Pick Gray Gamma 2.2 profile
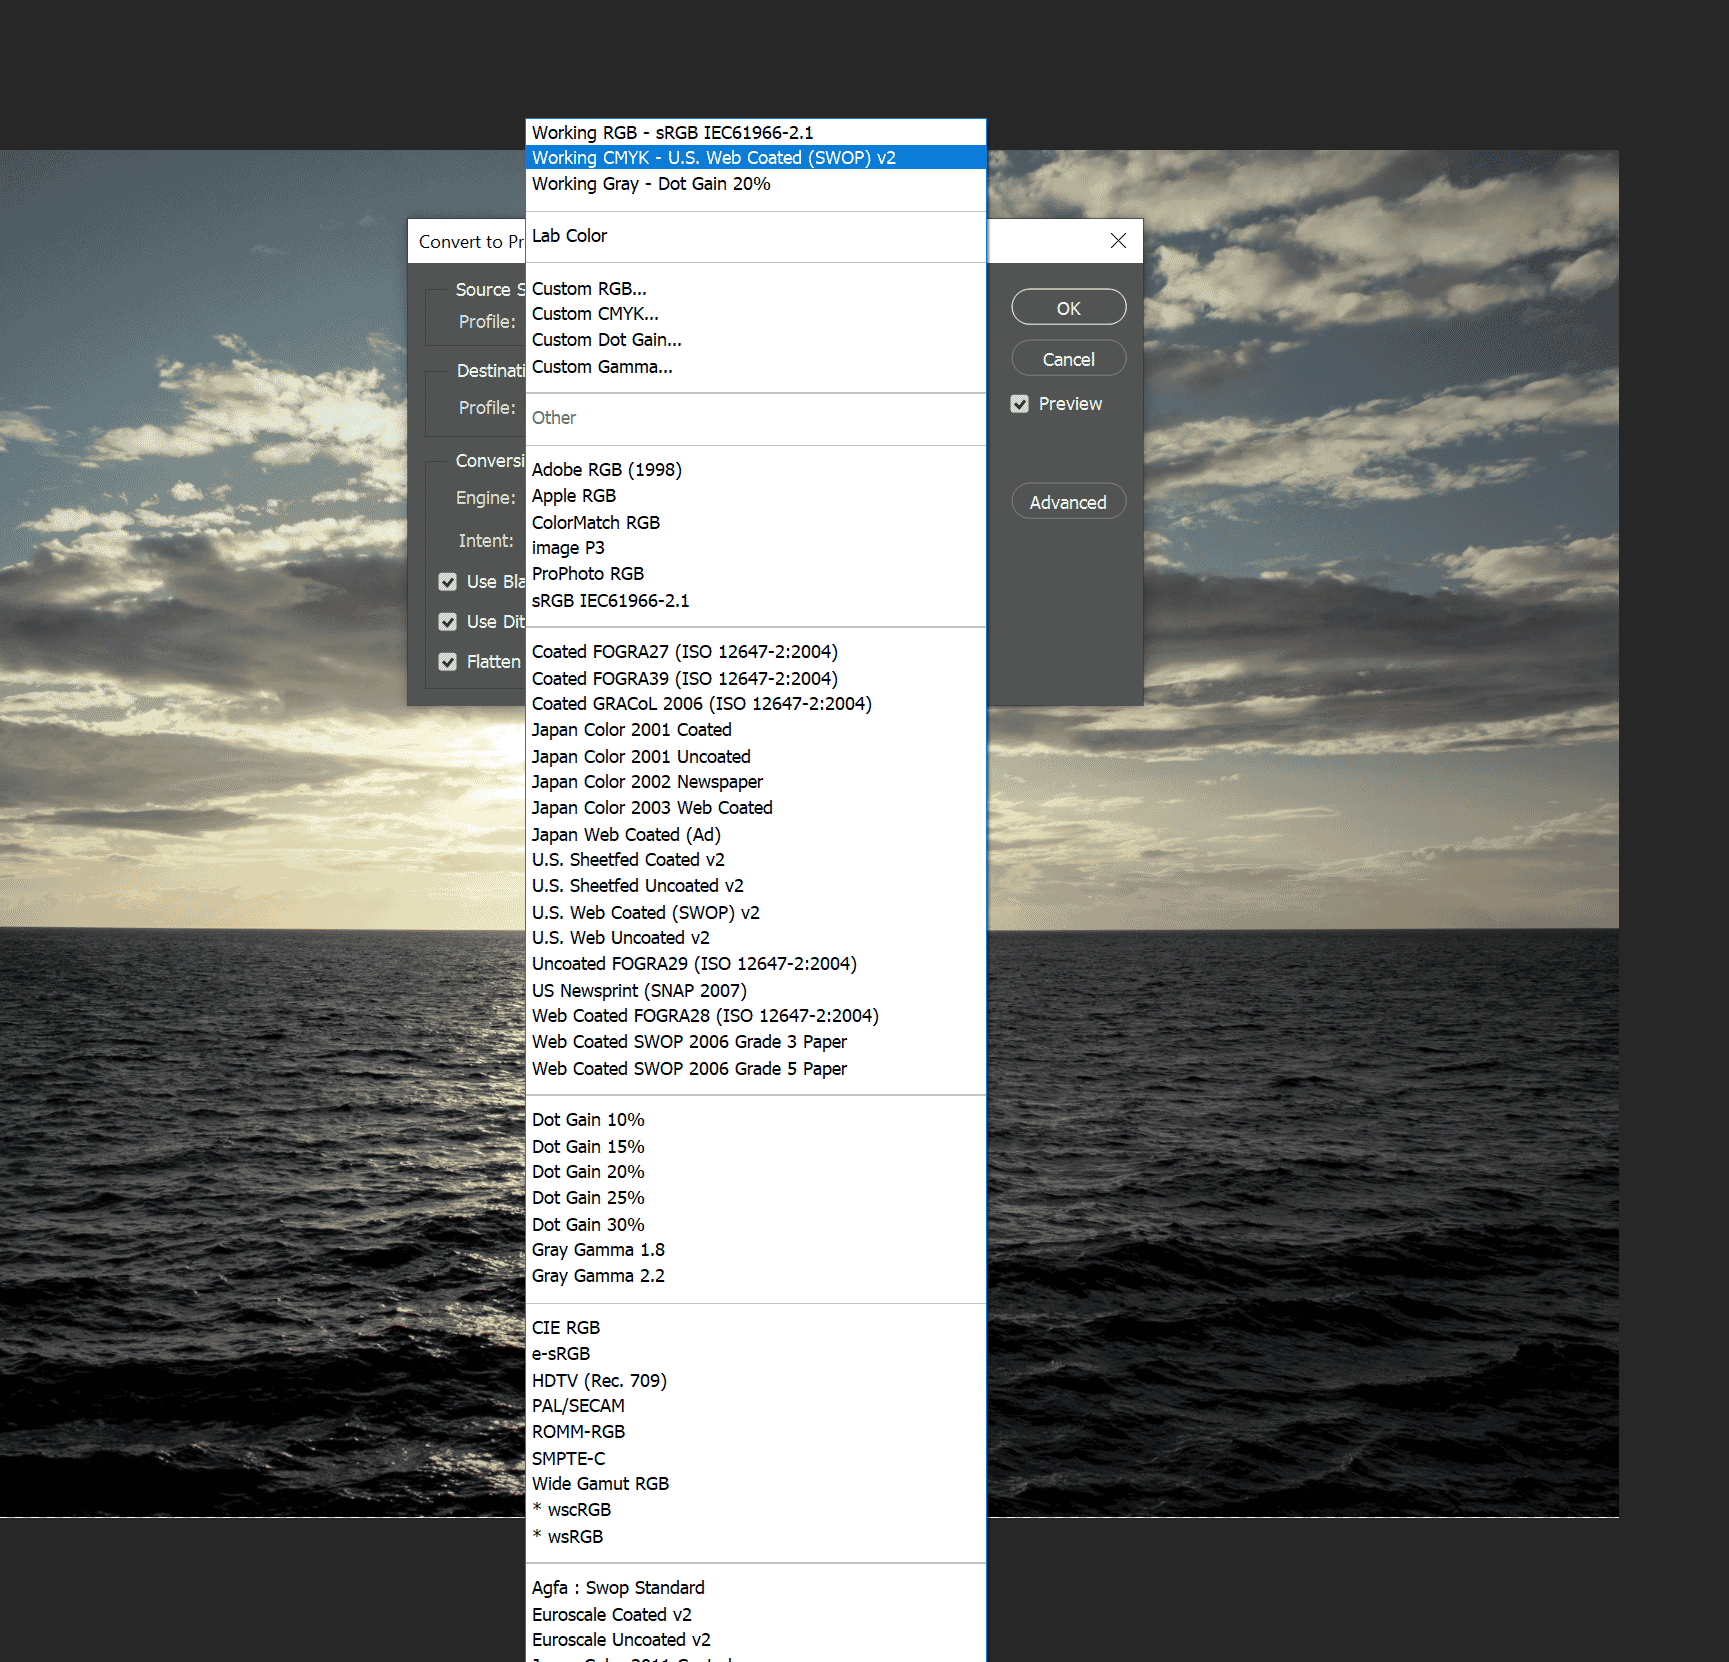This screenshot has width=1729, height=1662. pyautogui.click(x=598, y=1276)
